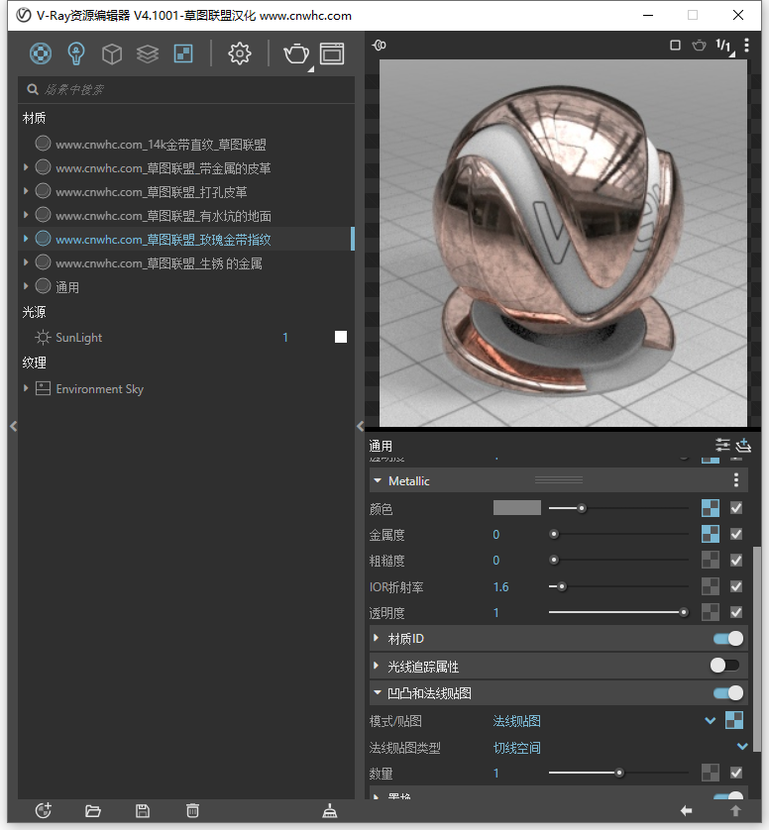Enable the 光线追踪属性 toggle switch

pos(725,665)
